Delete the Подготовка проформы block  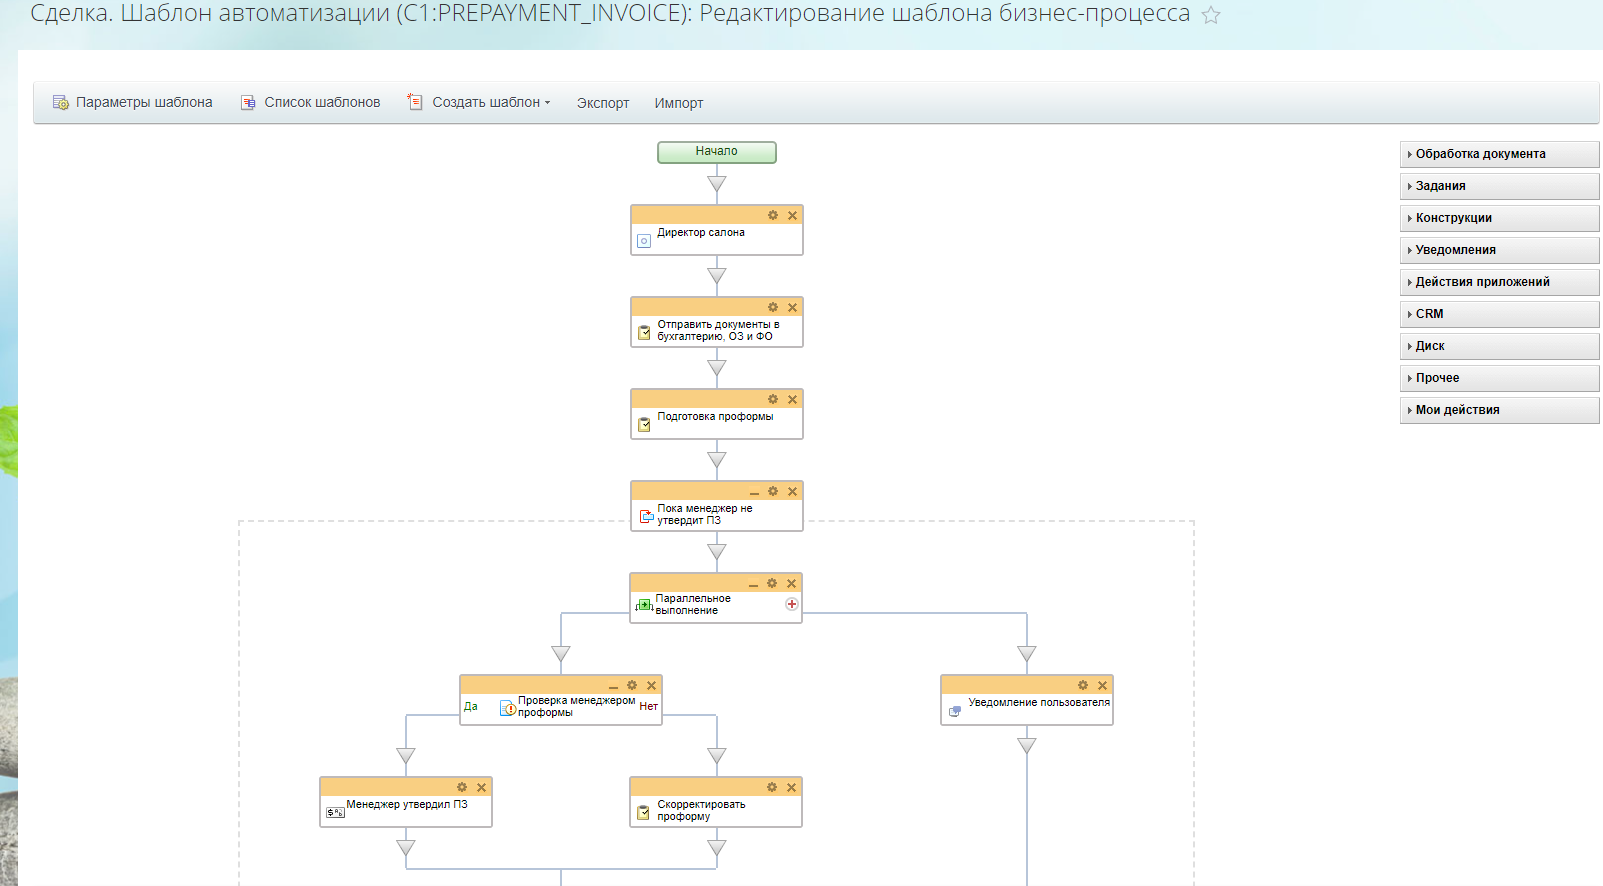(x=792, y=400)
